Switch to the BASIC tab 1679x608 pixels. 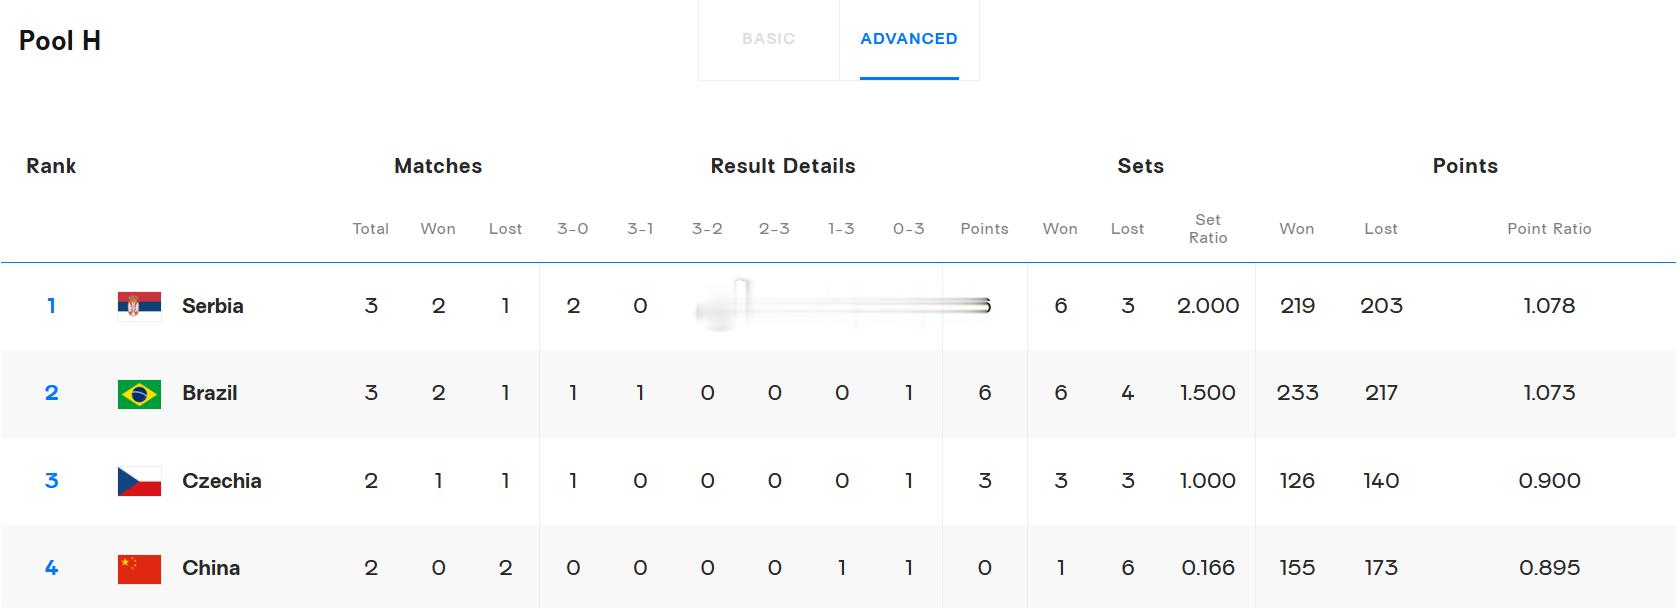point(769,39)
